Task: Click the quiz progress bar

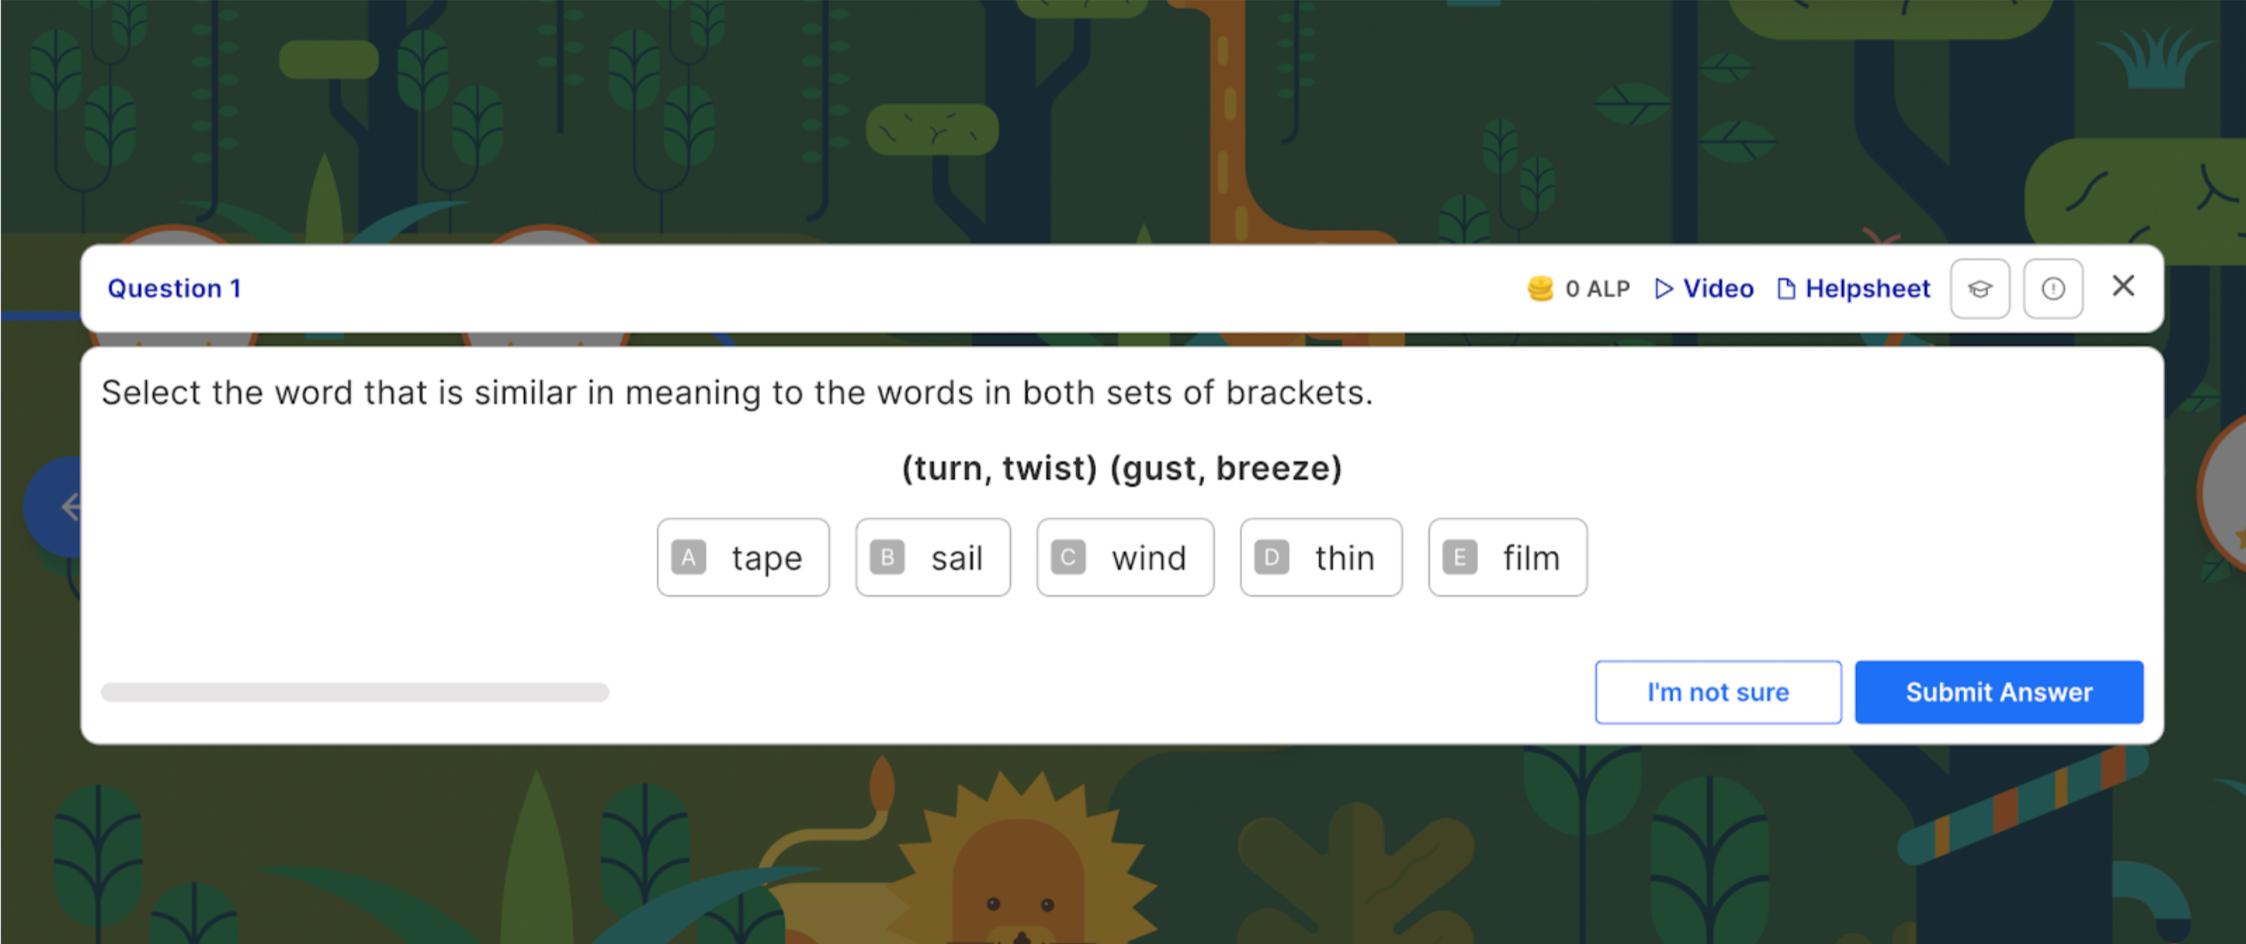Action: tap(355, 691)
